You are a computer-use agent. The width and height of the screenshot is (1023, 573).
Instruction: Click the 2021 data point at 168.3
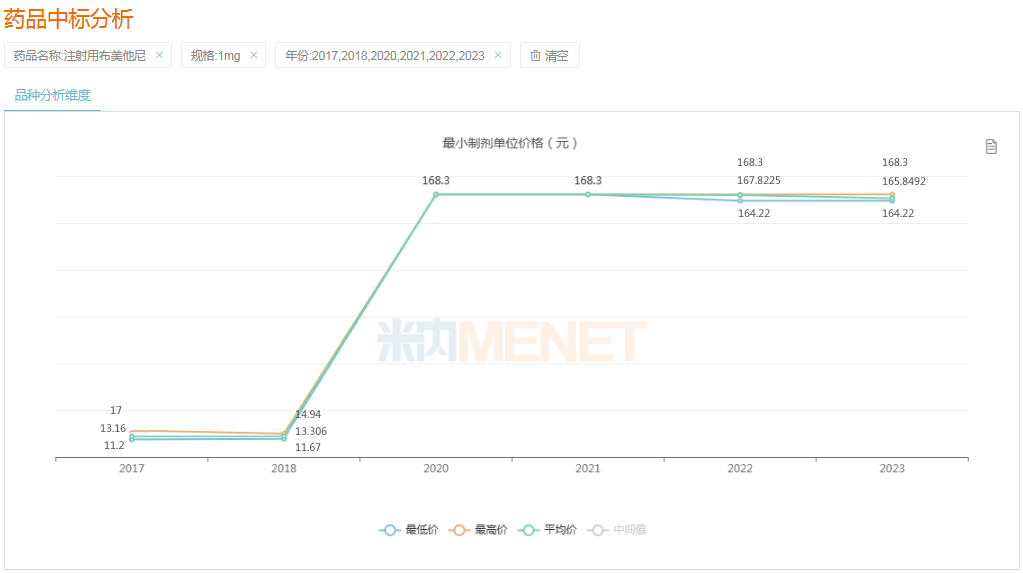pos(588,194)
